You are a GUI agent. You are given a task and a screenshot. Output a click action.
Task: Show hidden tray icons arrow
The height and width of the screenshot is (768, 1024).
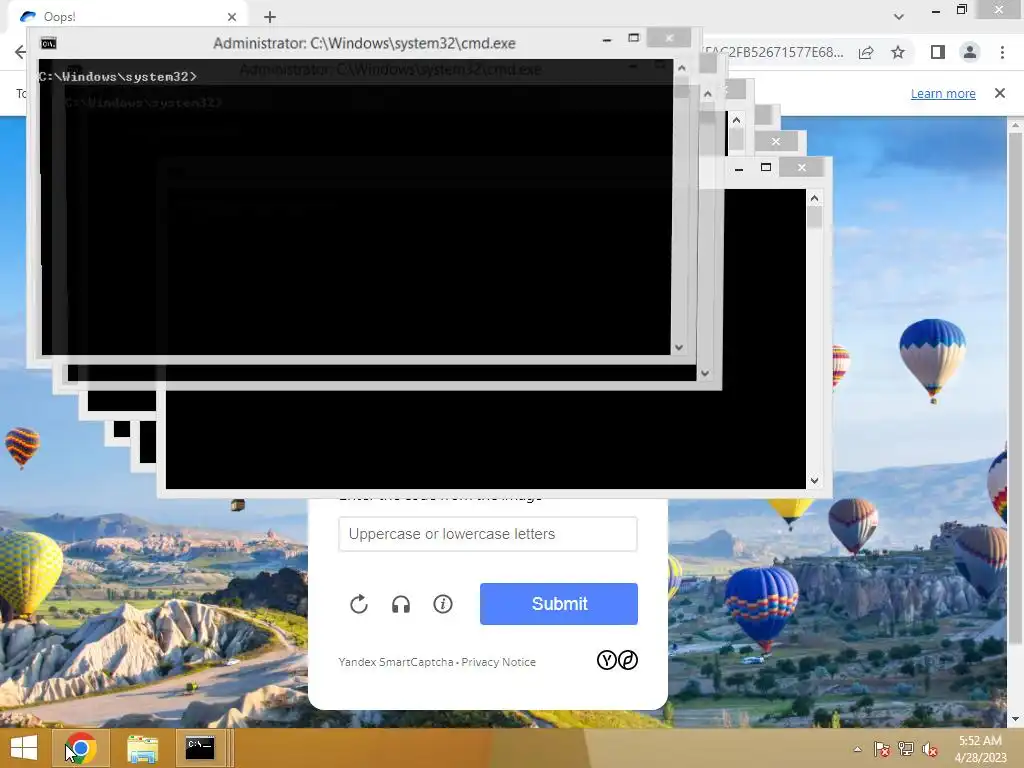point(857,749)
